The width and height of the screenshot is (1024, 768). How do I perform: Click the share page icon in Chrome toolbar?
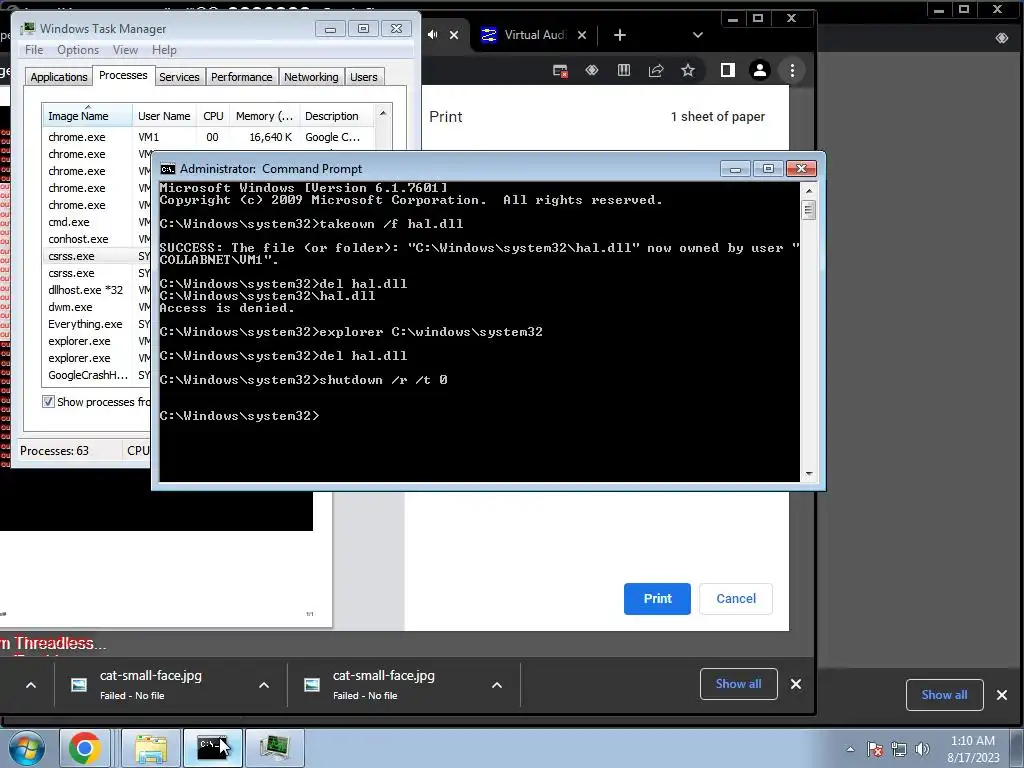pyautogui.click(x=656, y=71)
